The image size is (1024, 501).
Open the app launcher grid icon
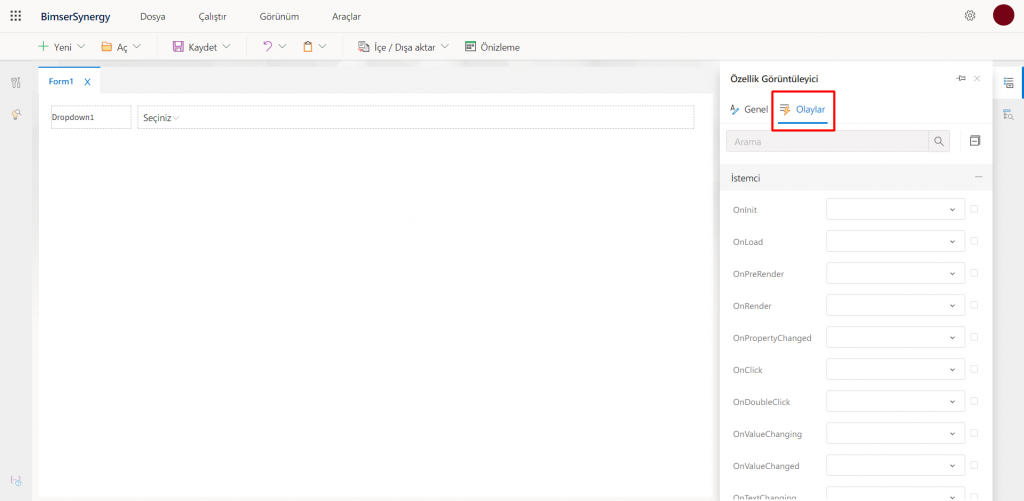pos(15,16)
